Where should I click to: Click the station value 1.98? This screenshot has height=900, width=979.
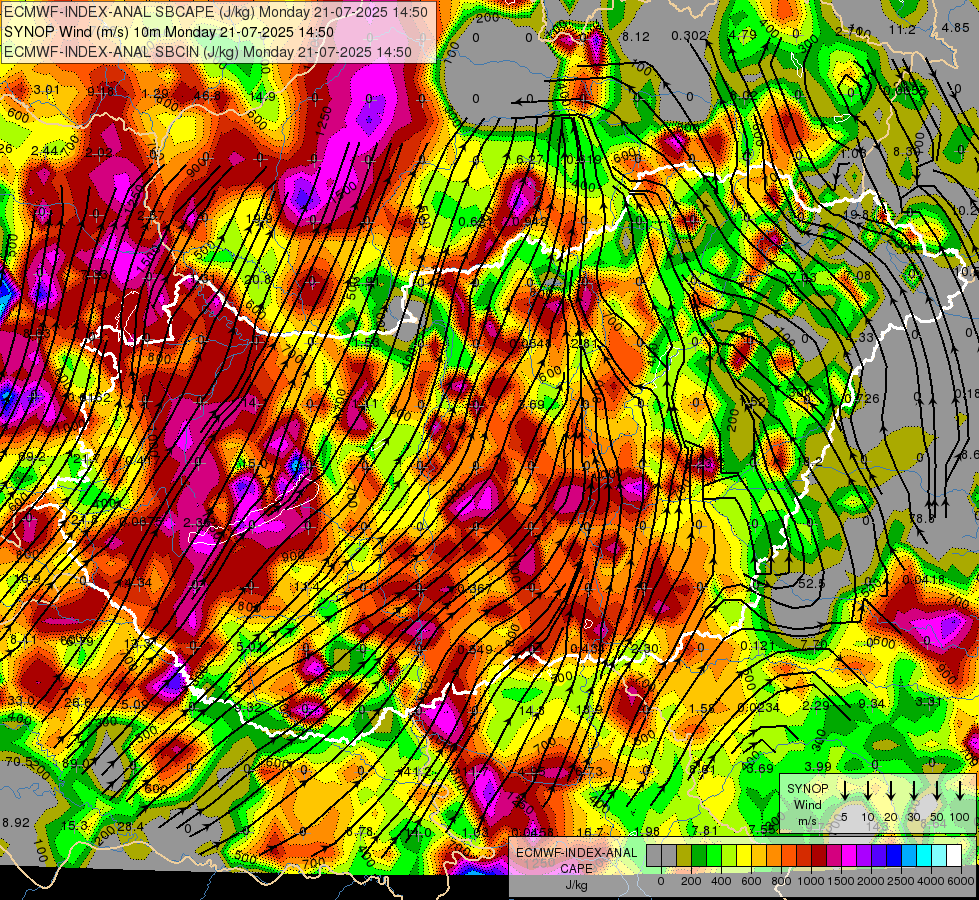[647, 831]
